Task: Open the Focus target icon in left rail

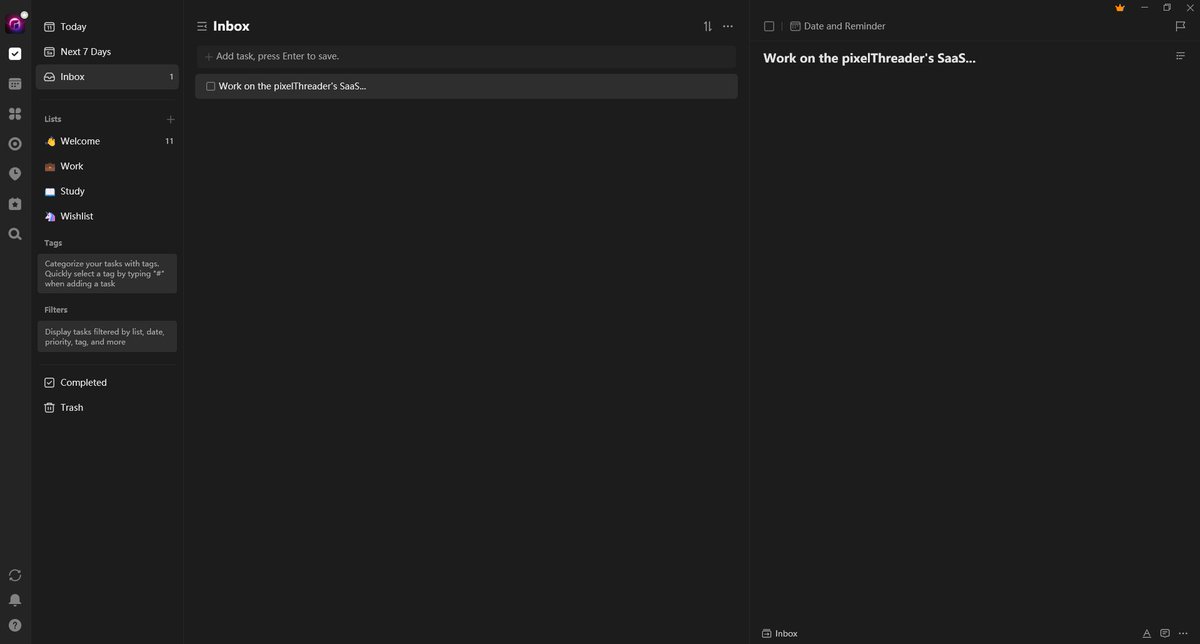Action: (x=15, y=144)
